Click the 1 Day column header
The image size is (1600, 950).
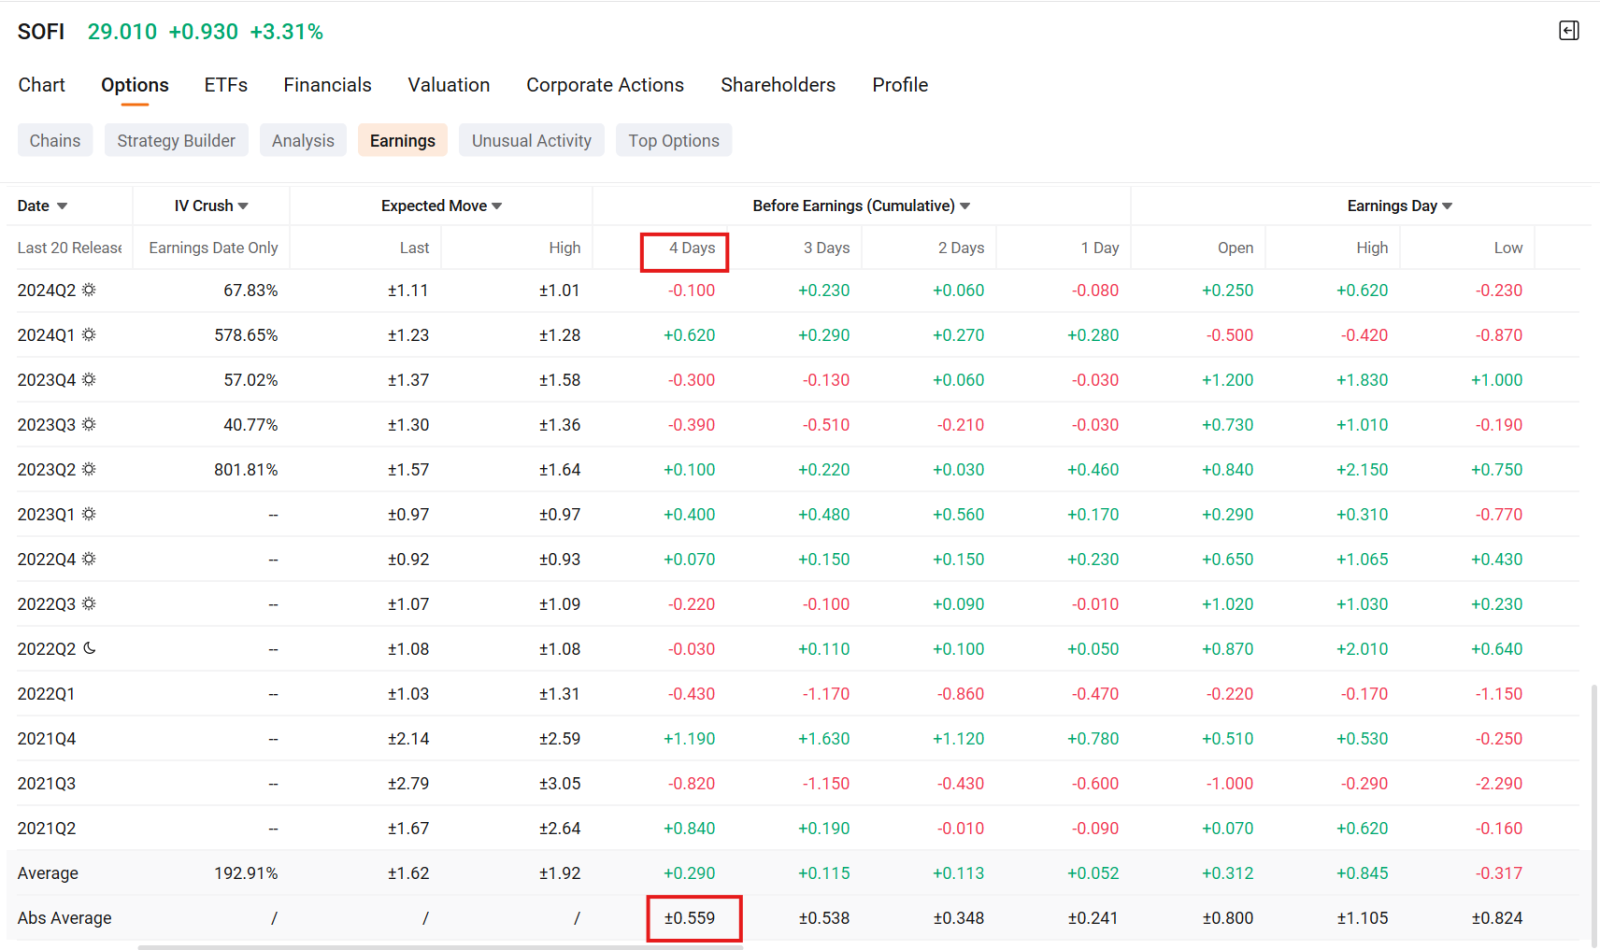pyautogui.click(x=1100, y=248)
